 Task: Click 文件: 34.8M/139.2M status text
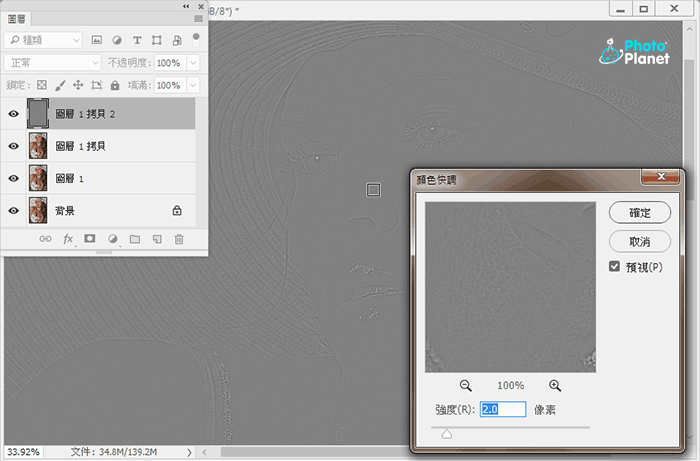114,452
